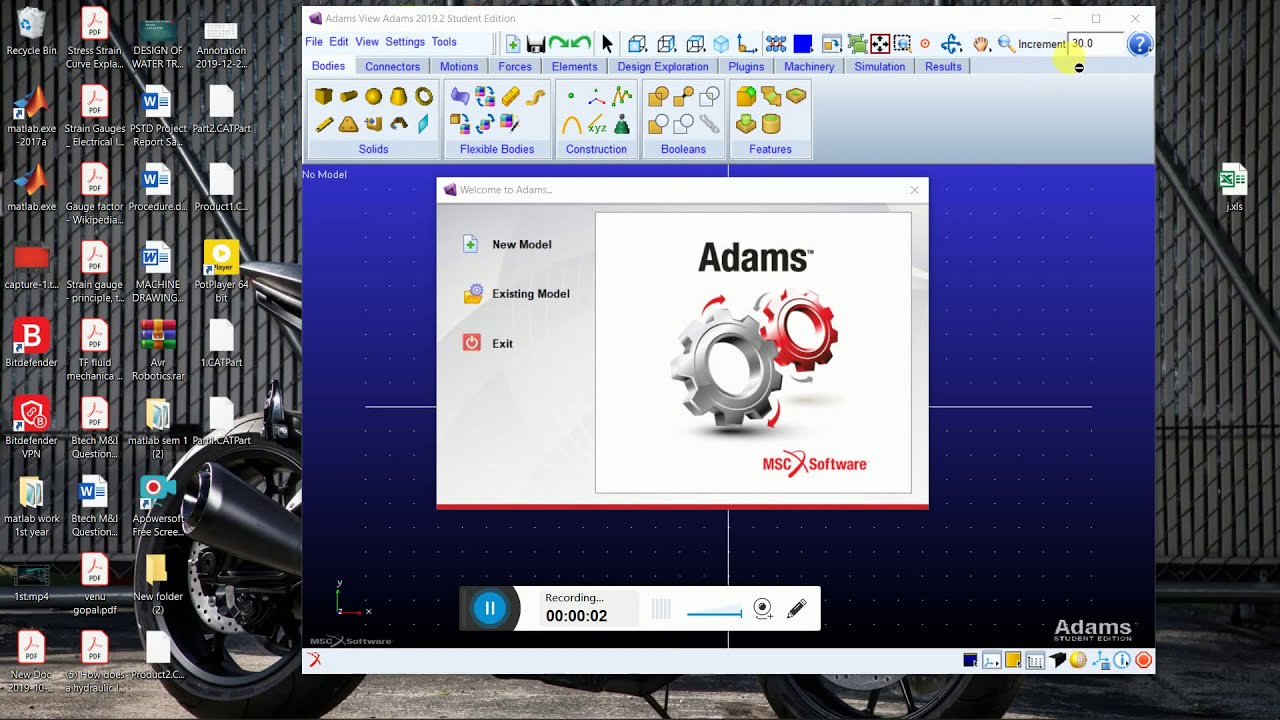Click the rotate view icon
The image size is (1280, 720).
951,44
